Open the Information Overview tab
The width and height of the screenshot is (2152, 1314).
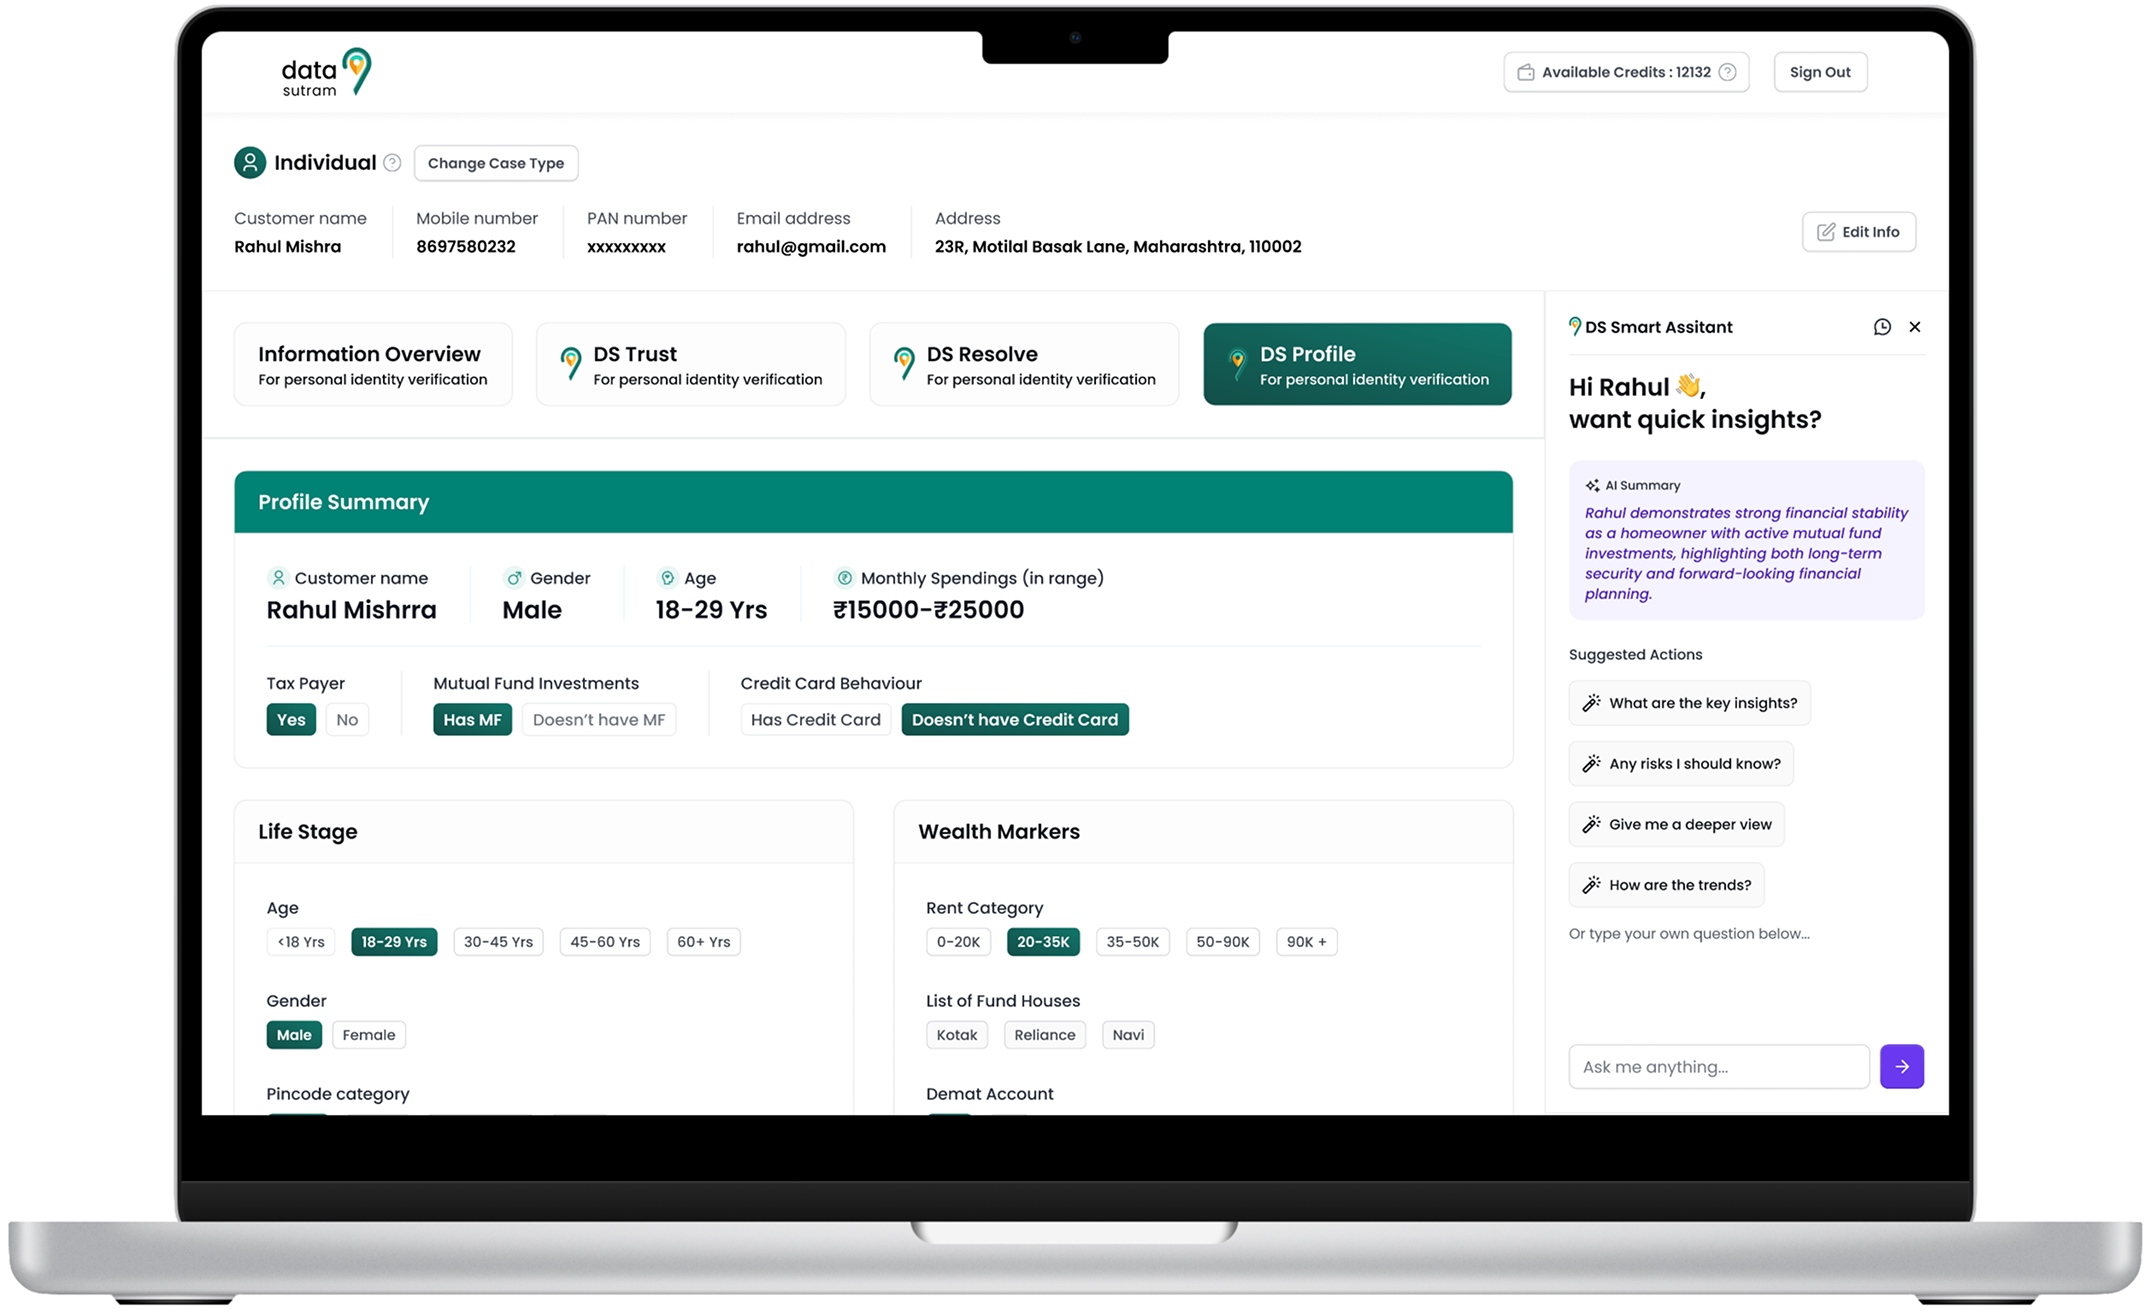click(x=373, y=365)
